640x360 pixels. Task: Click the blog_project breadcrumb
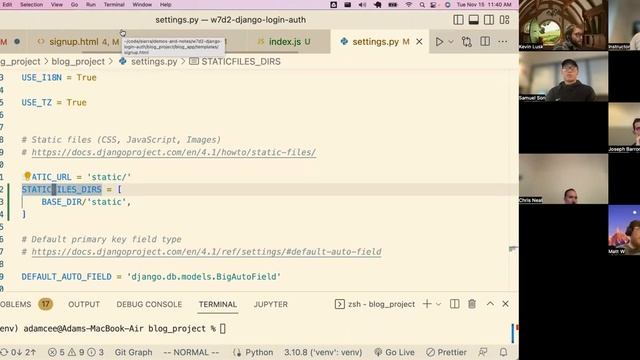[78, 62]
